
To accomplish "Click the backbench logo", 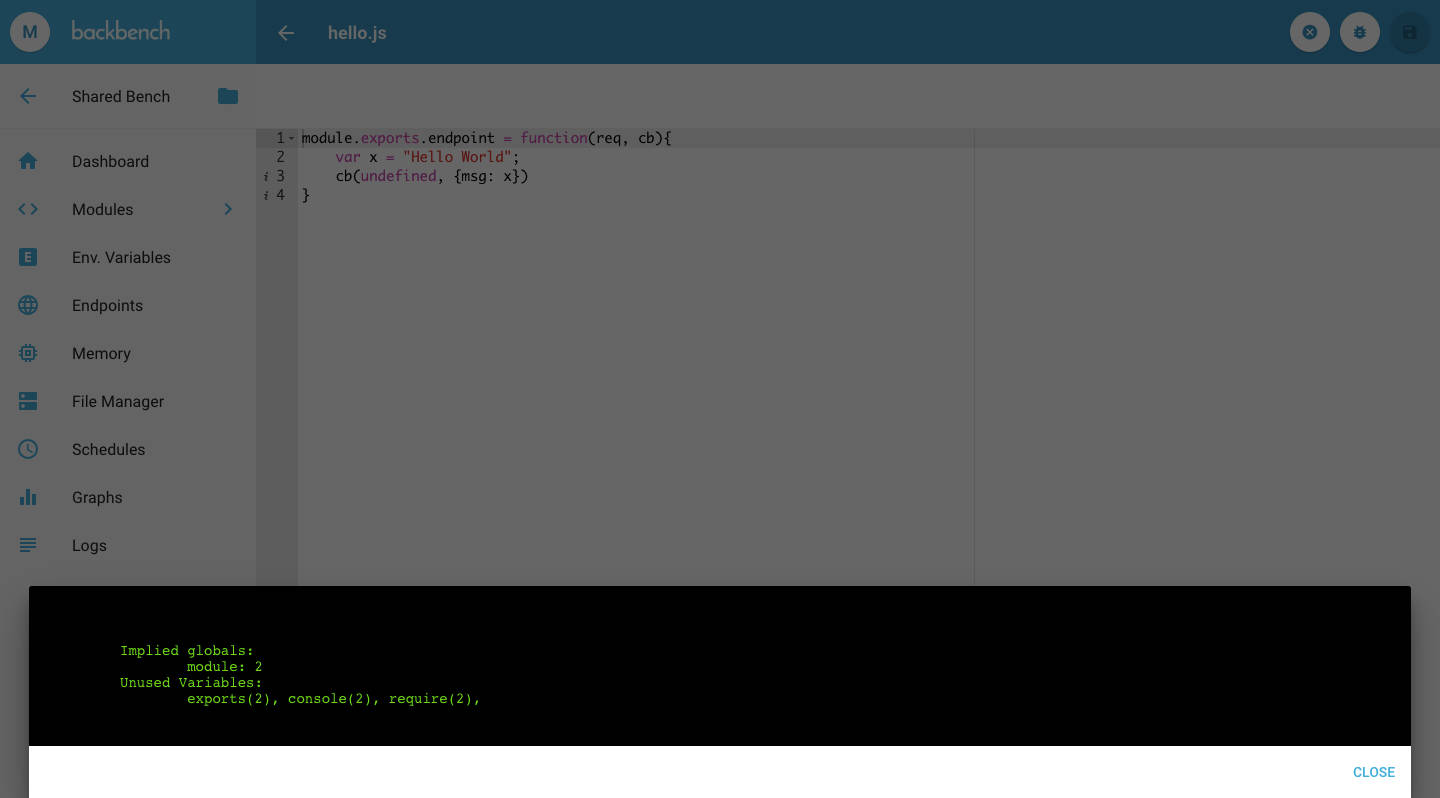I will click(x=121, y=32).
